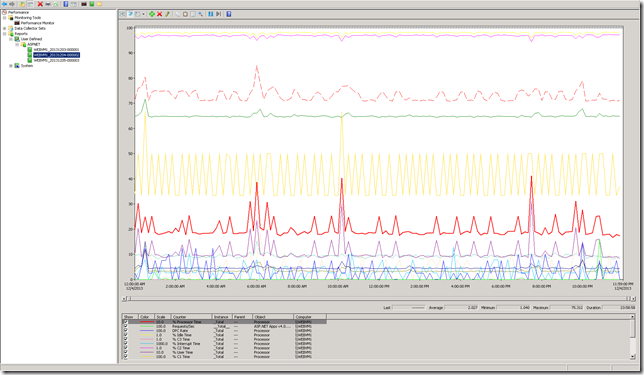Select the System tree item
Viewport: 644px width, 375px height.
coord(27,66)
